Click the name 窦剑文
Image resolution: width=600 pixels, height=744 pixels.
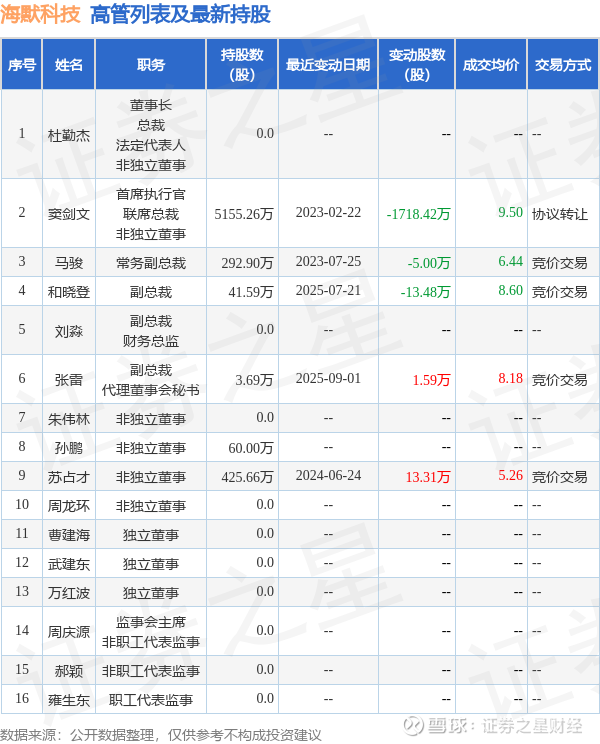point(69,214)
